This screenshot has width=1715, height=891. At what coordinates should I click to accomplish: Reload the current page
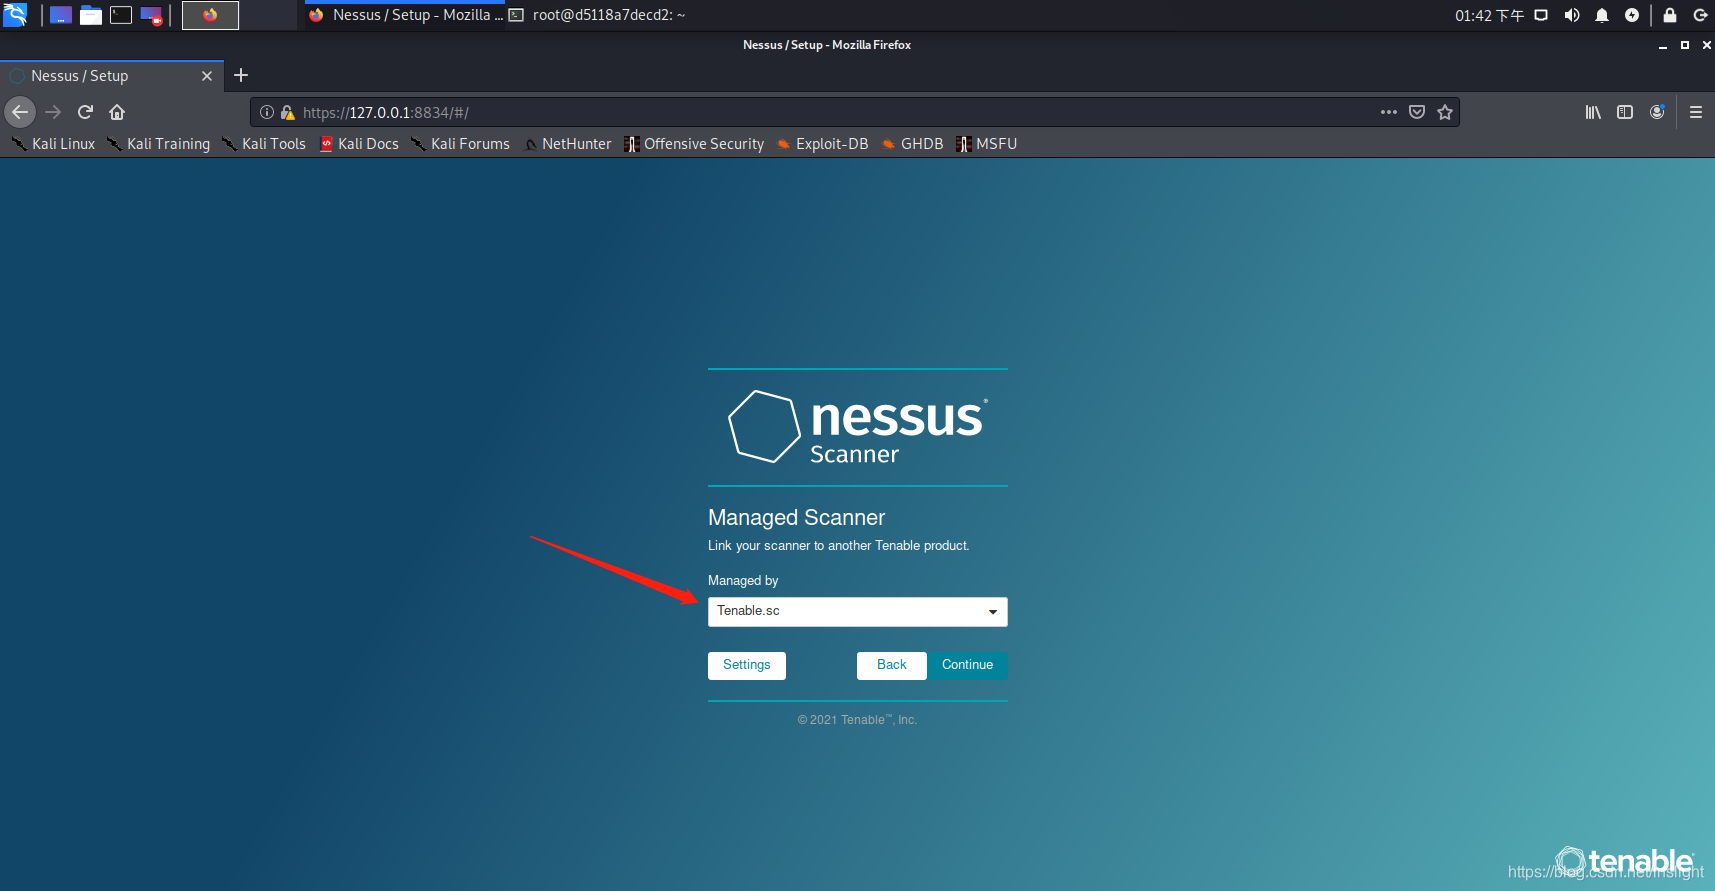85,112
